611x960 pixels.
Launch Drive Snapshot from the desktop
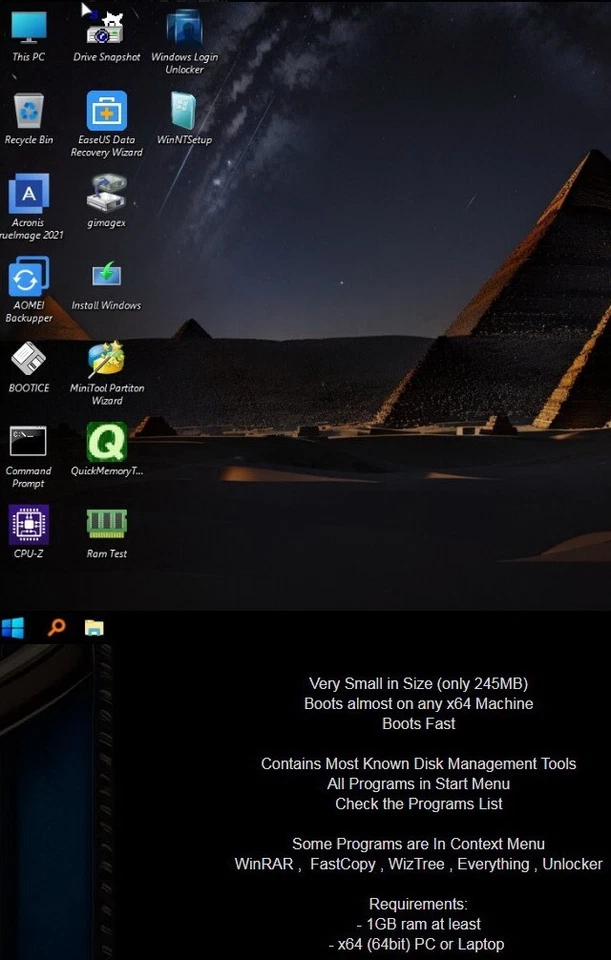click(x=107, y=38)
